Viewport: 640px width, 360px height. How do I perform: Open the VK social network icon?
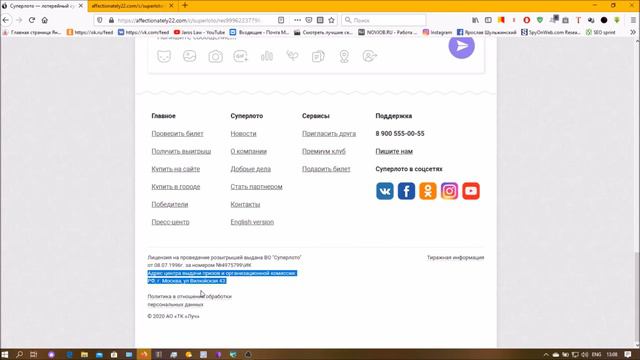tap(385, 191)
